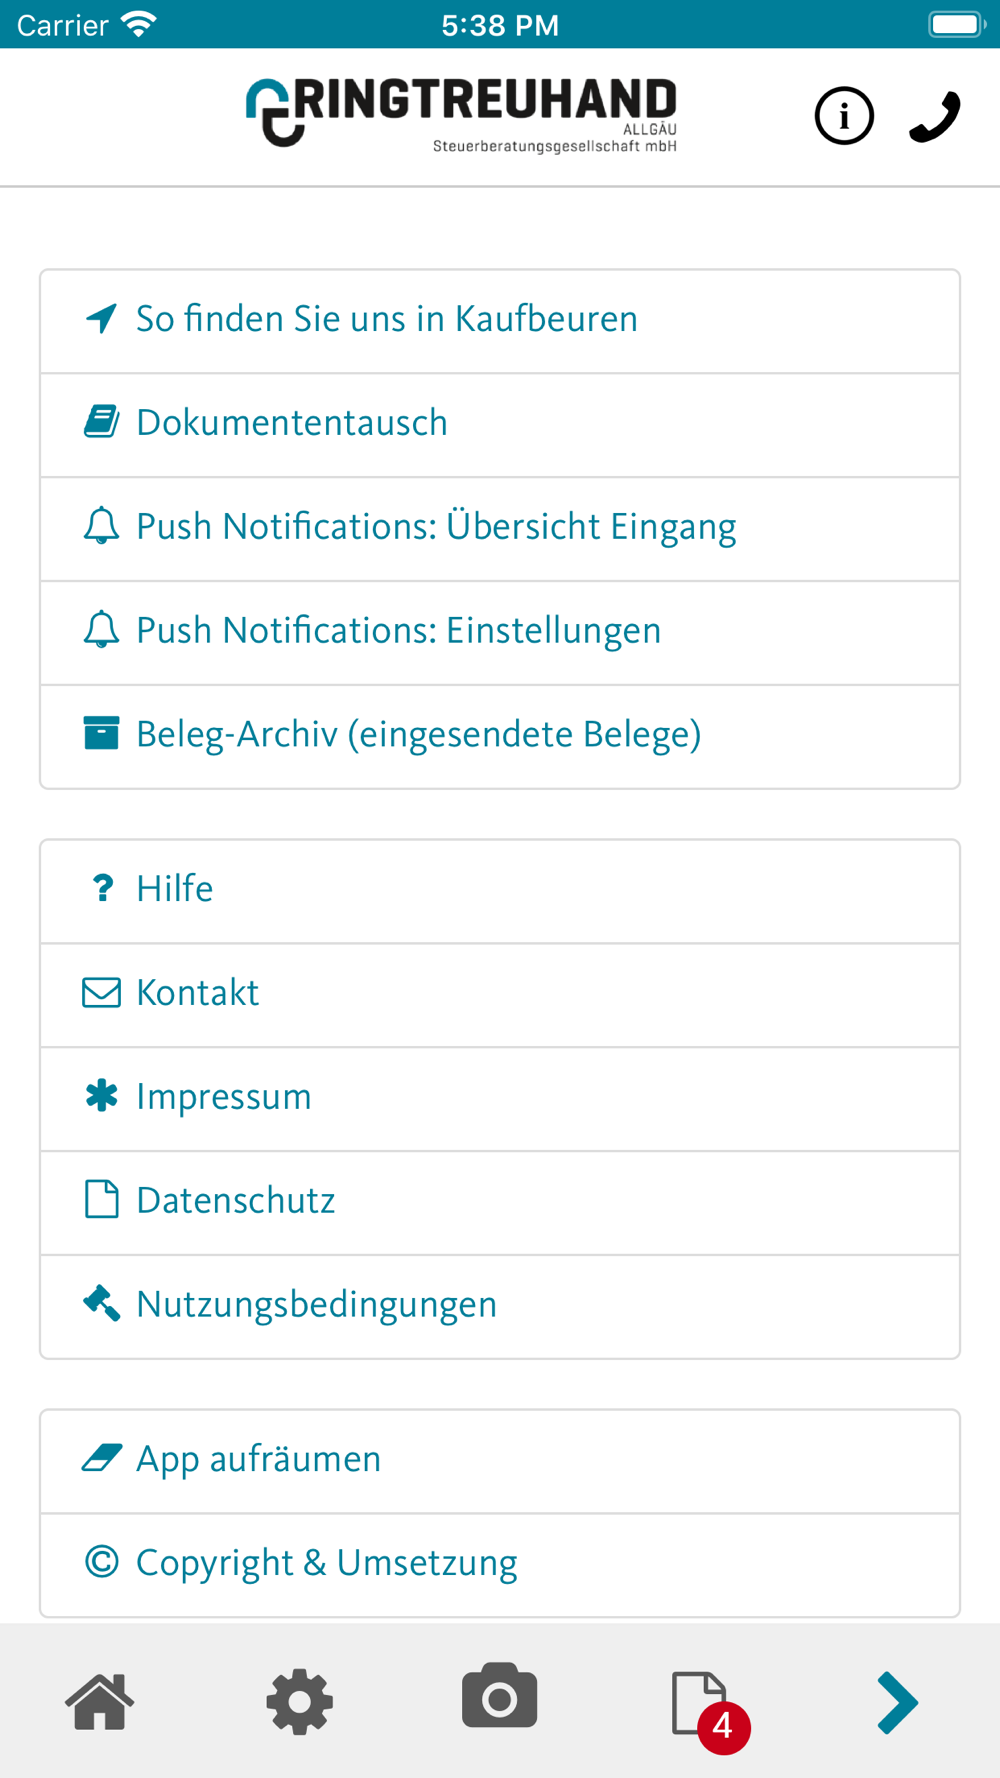Open settings gear in bottom bar
This screenshot has width=1000, height=1778.
pos(300,1701)
